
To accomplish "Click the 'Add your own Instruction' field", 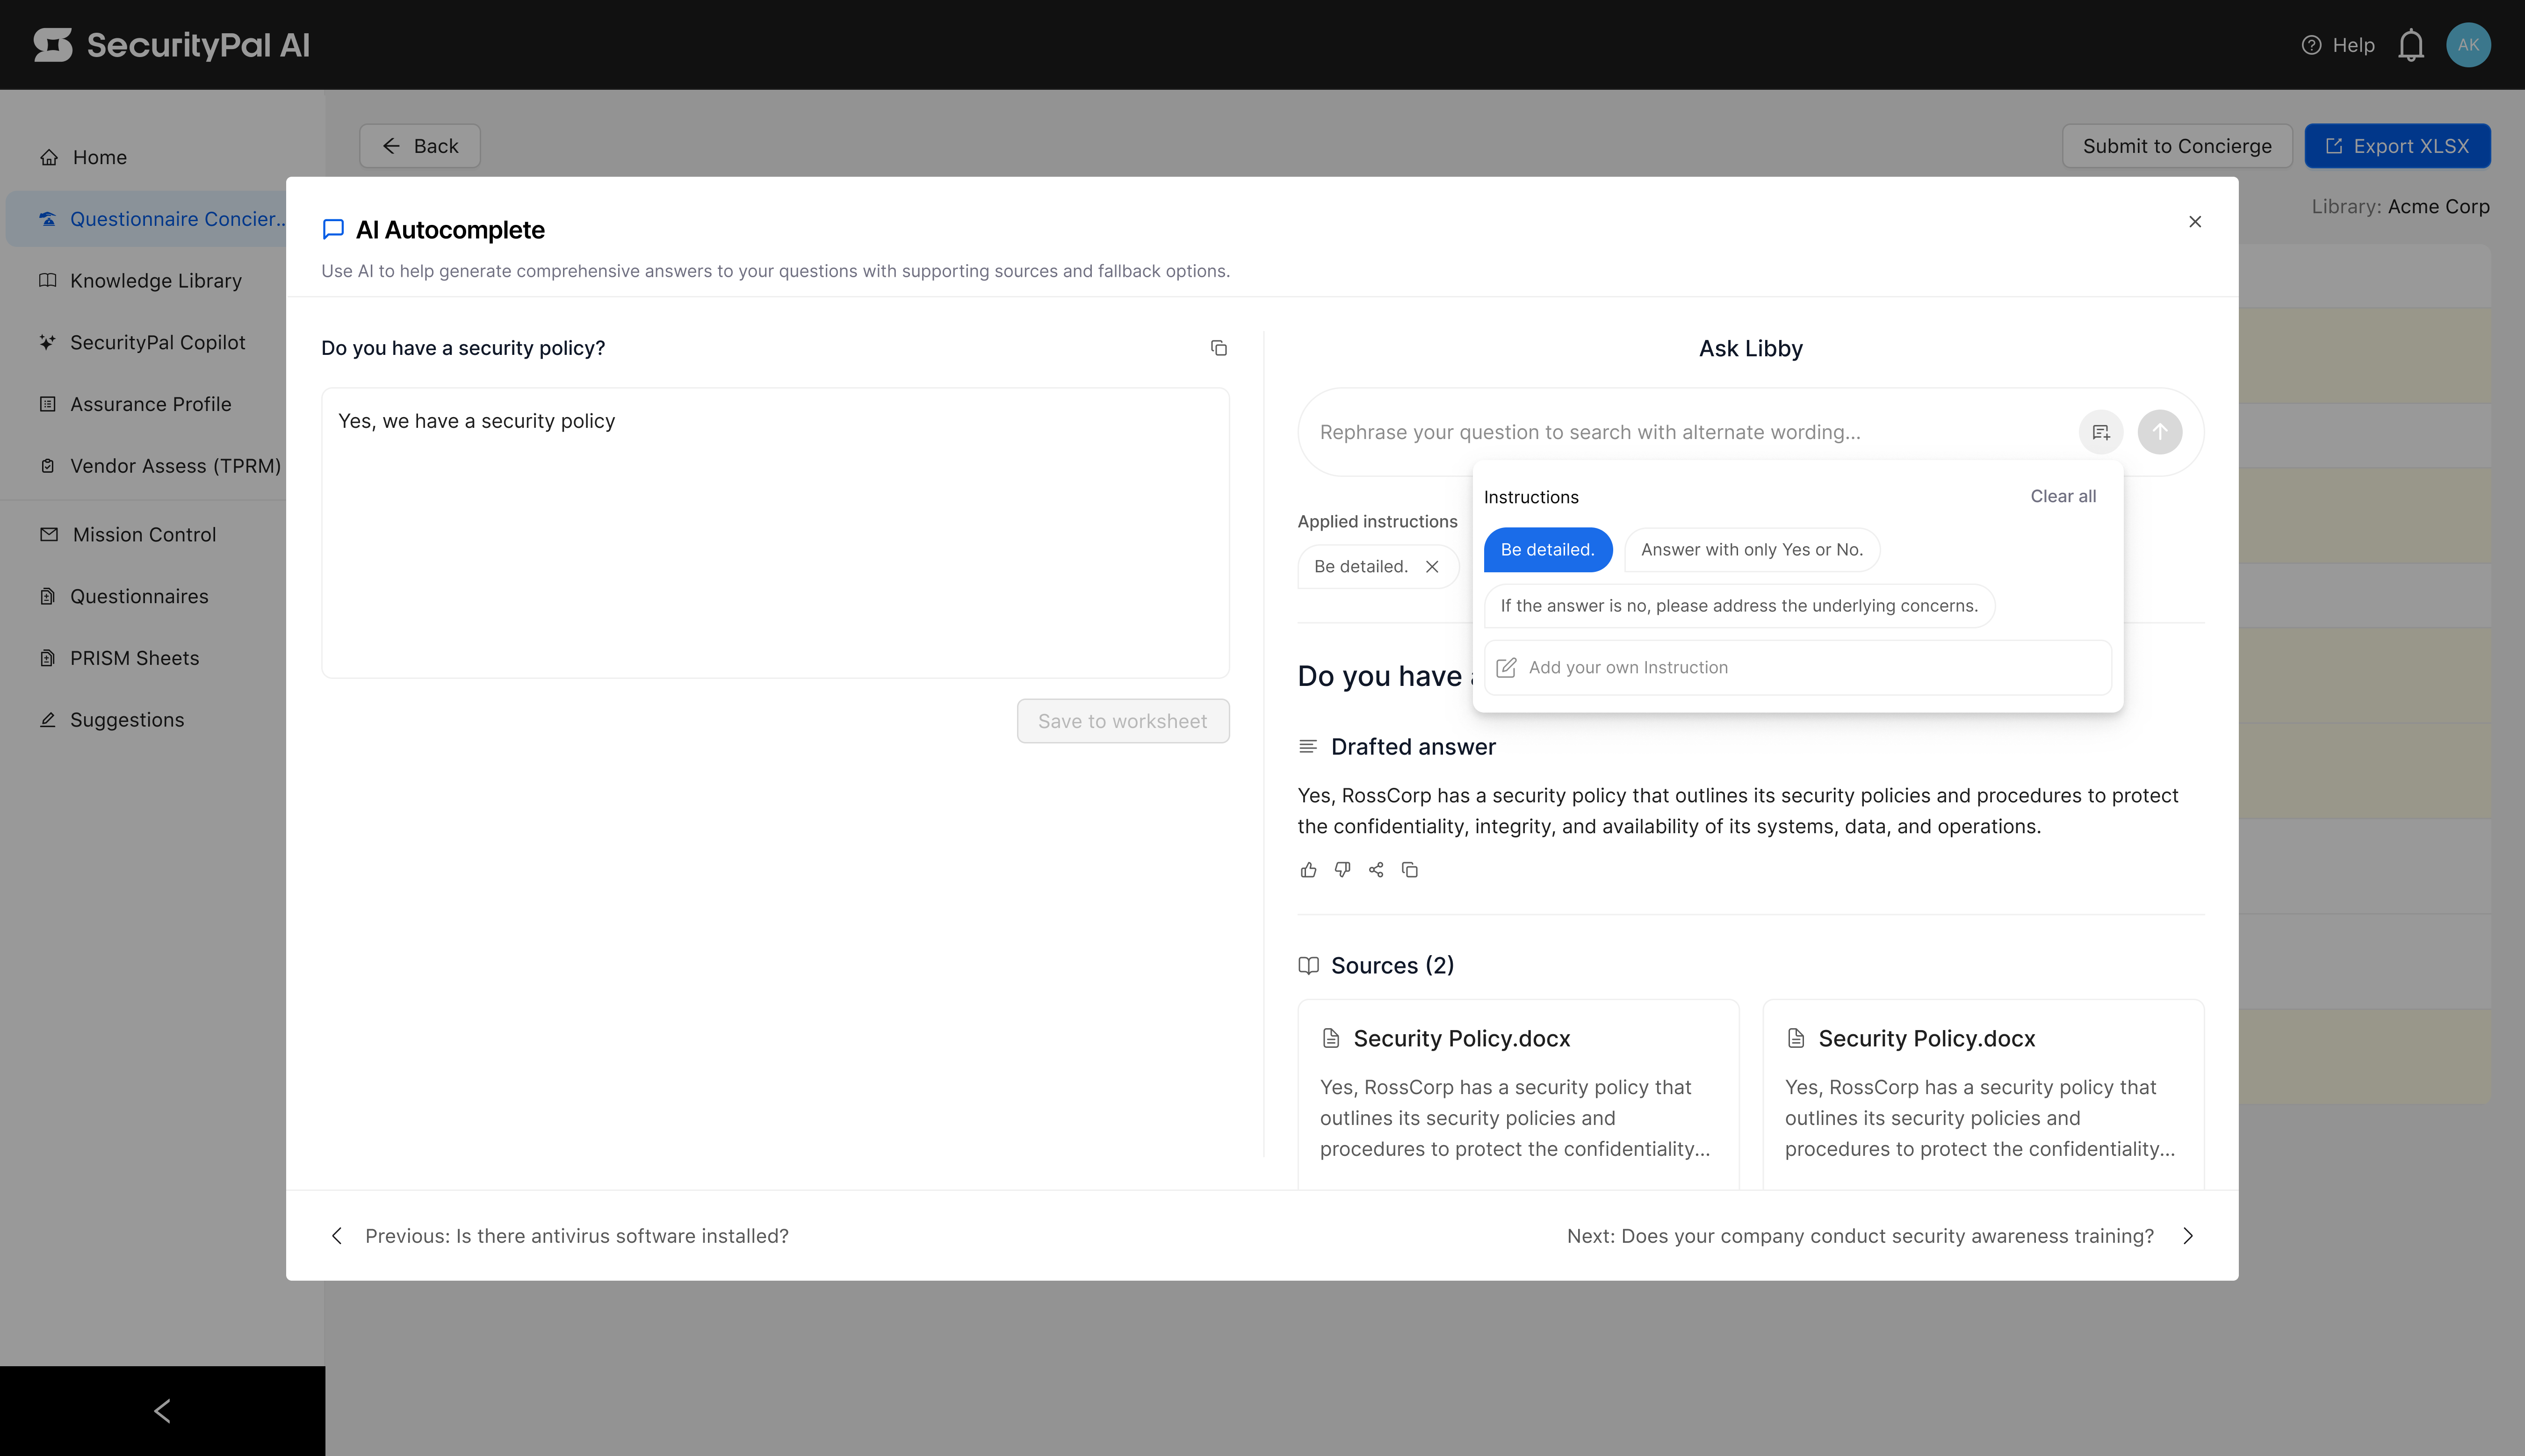I will point(1796,668).
